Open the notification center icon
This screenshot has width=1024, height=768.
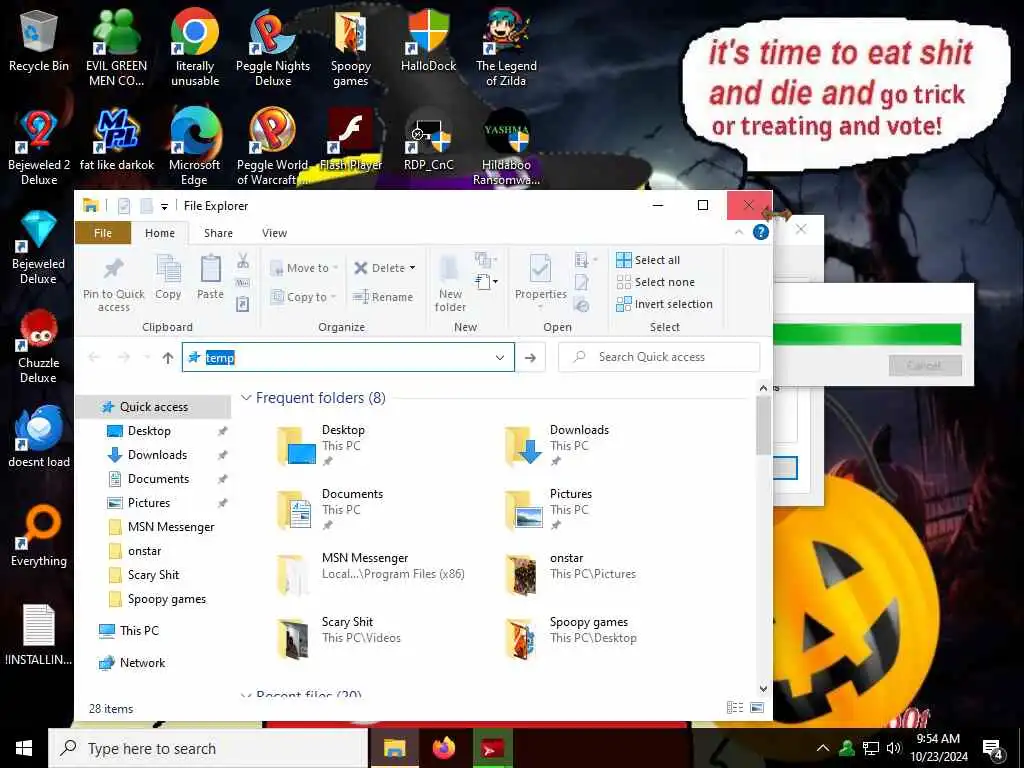(x=993, y=748)
